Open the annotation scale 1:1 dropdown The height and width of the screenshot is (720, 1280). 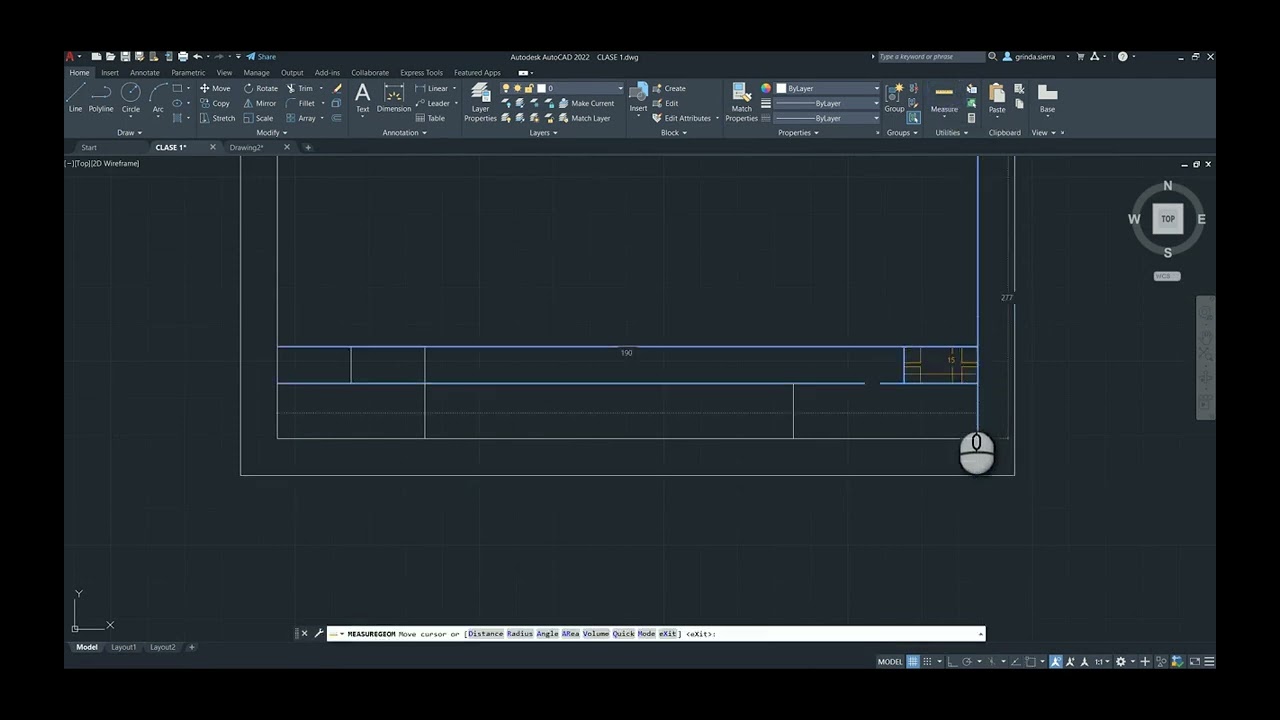[x=1102, y=661]
